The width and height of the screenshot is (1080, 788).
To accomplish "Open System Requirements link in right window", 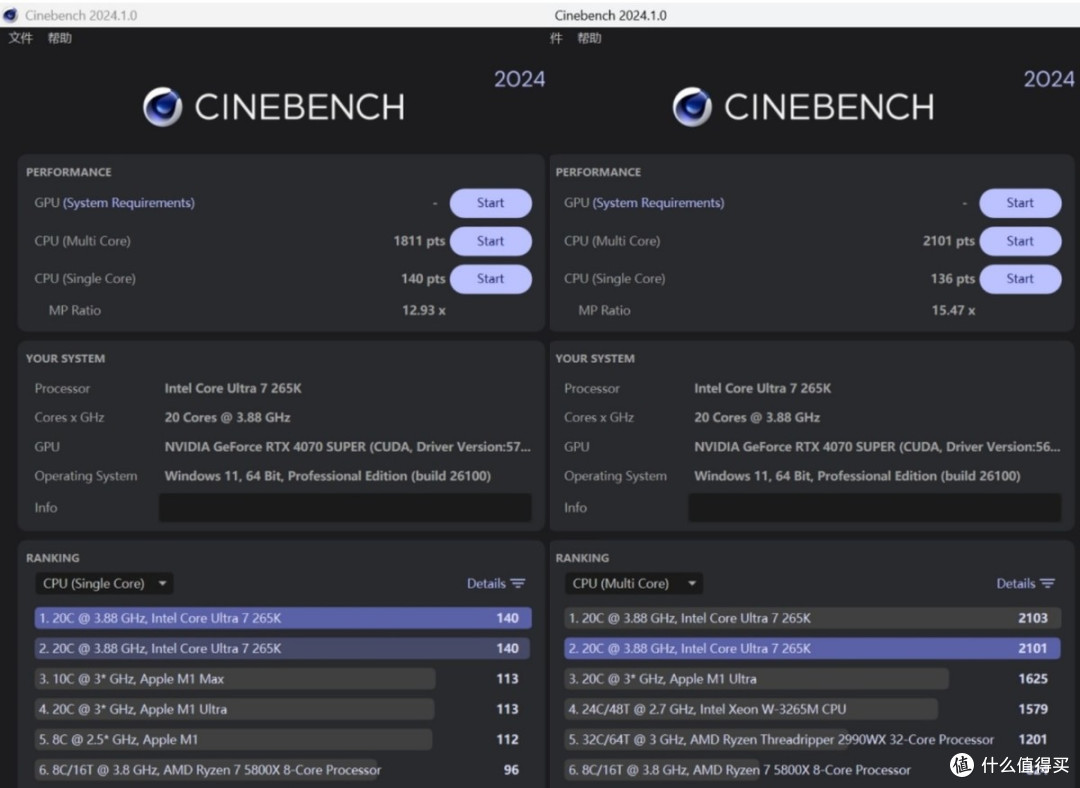I will click(x=658, y=203).
